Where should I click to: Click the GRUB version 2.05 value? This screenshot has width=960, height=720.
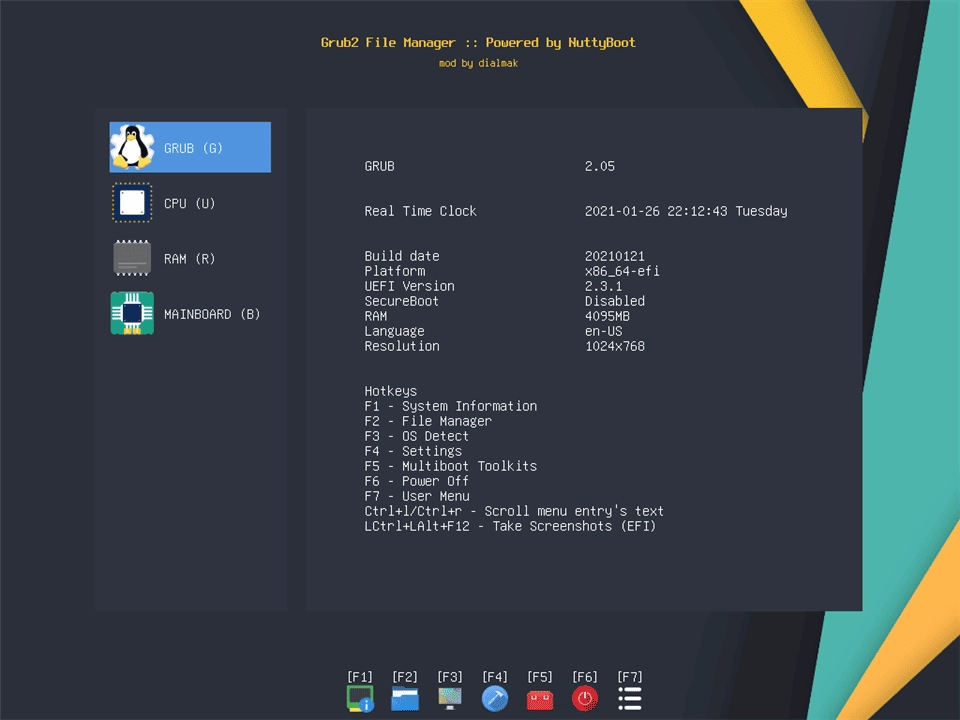click(599, 166)
